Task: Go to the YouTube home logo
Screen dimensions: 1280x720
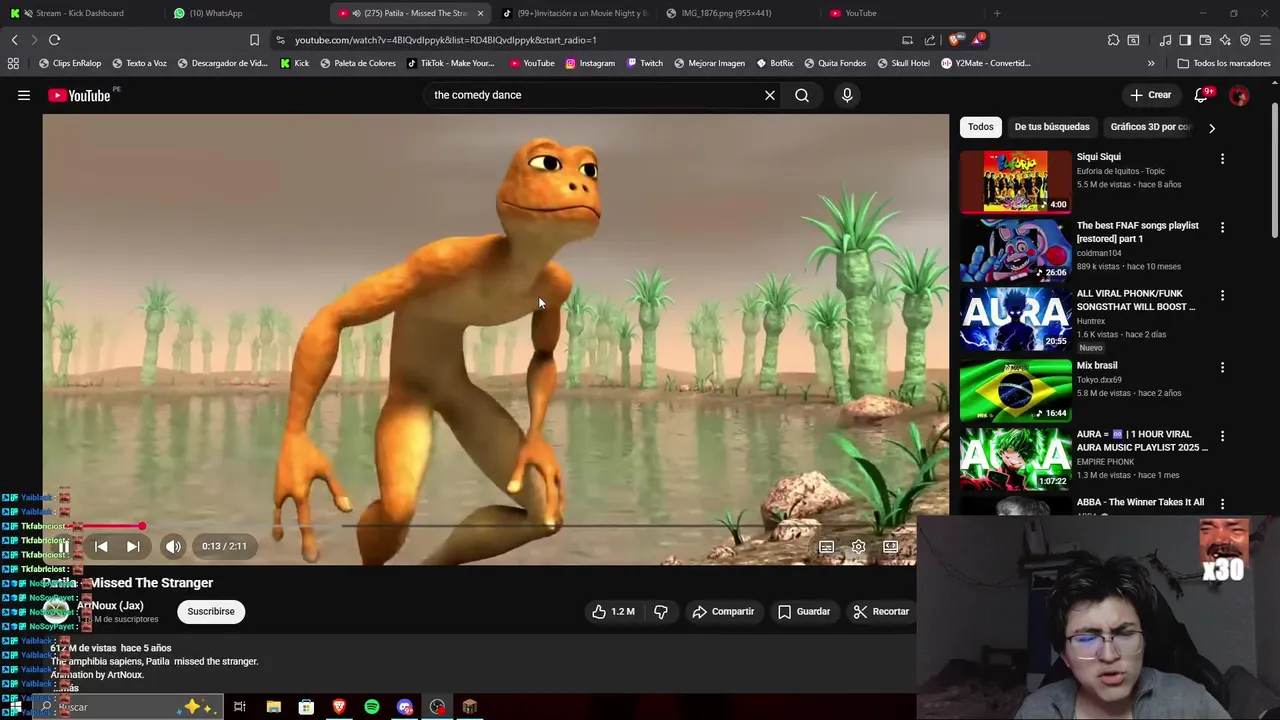Action: [79, 95]
